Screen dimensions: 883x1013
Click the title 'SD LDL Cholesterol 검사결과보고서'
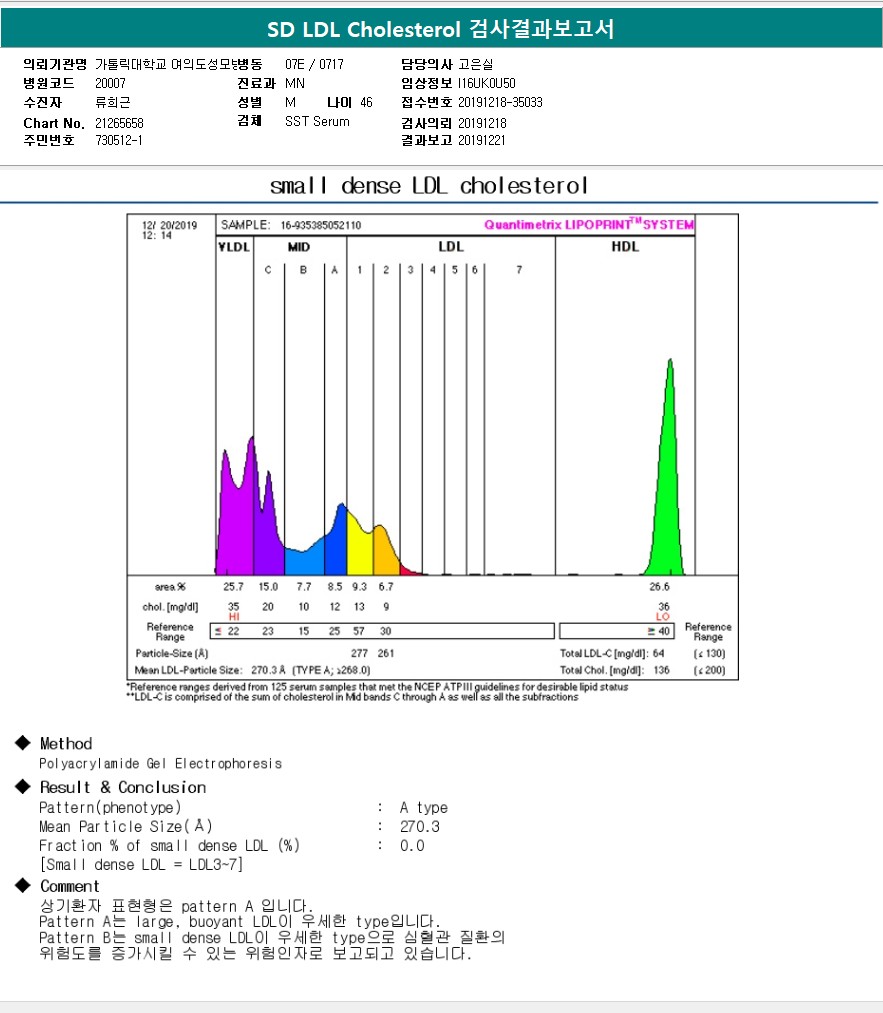click(441, 29)
